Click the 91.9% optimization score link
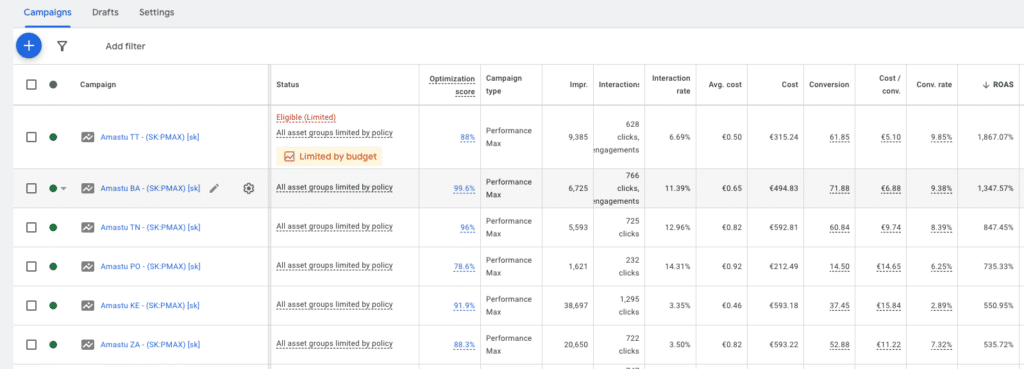 (x=464, y=306)
